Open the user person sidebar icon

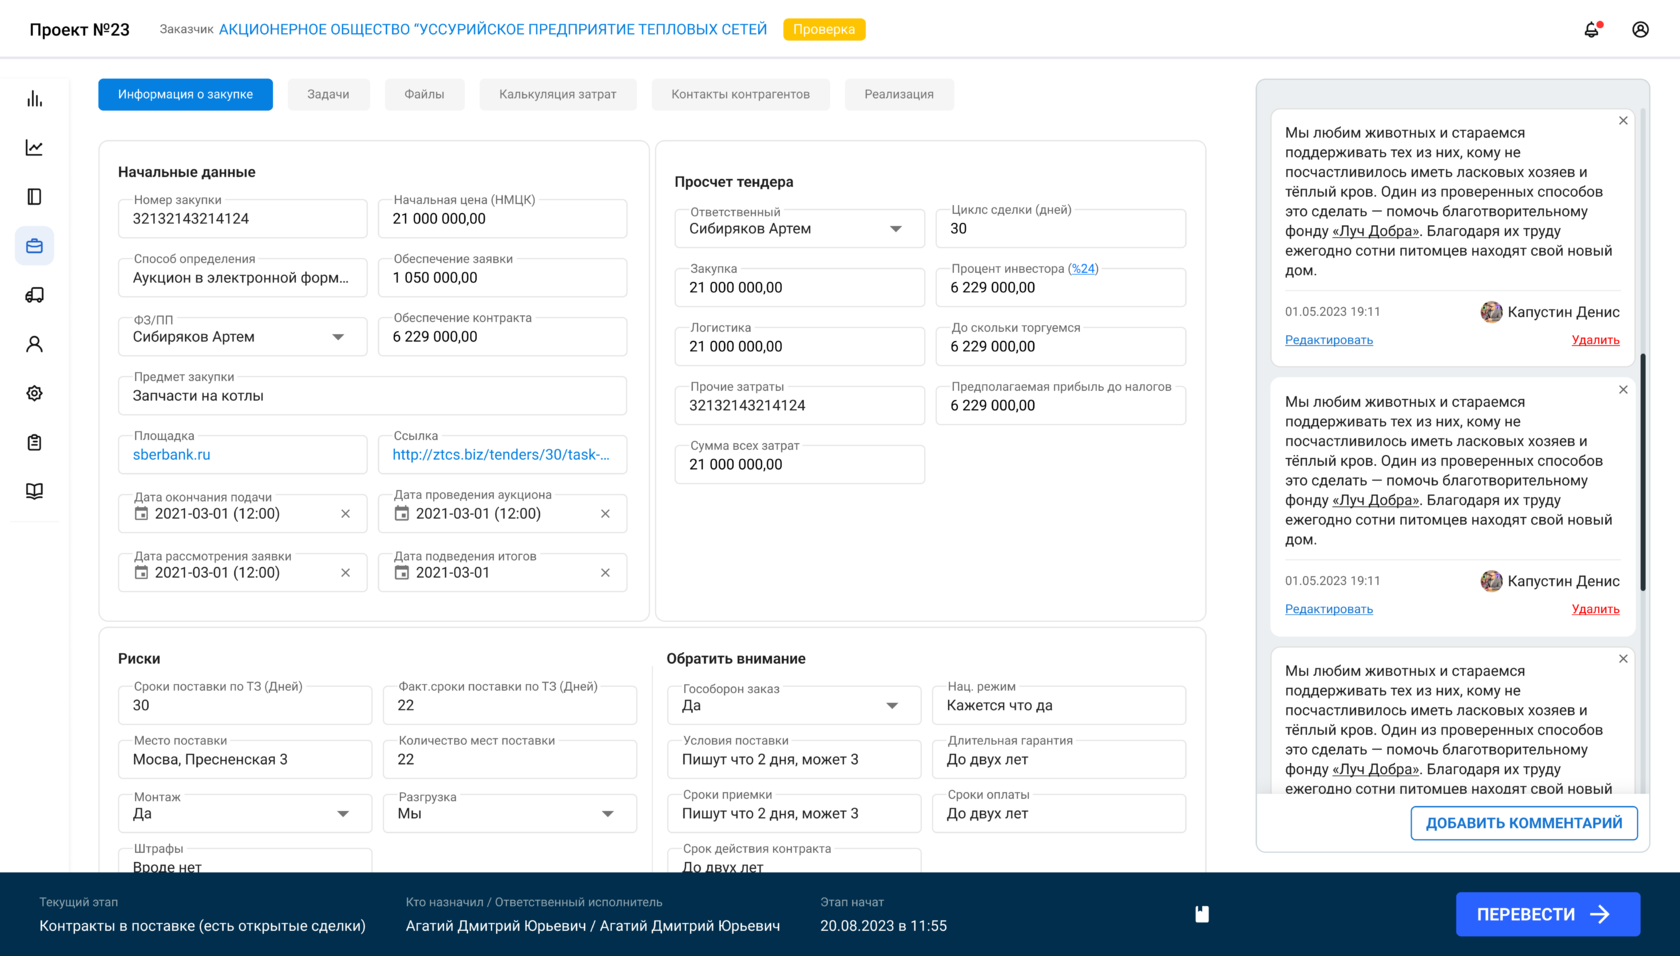[x=34, y=344]
